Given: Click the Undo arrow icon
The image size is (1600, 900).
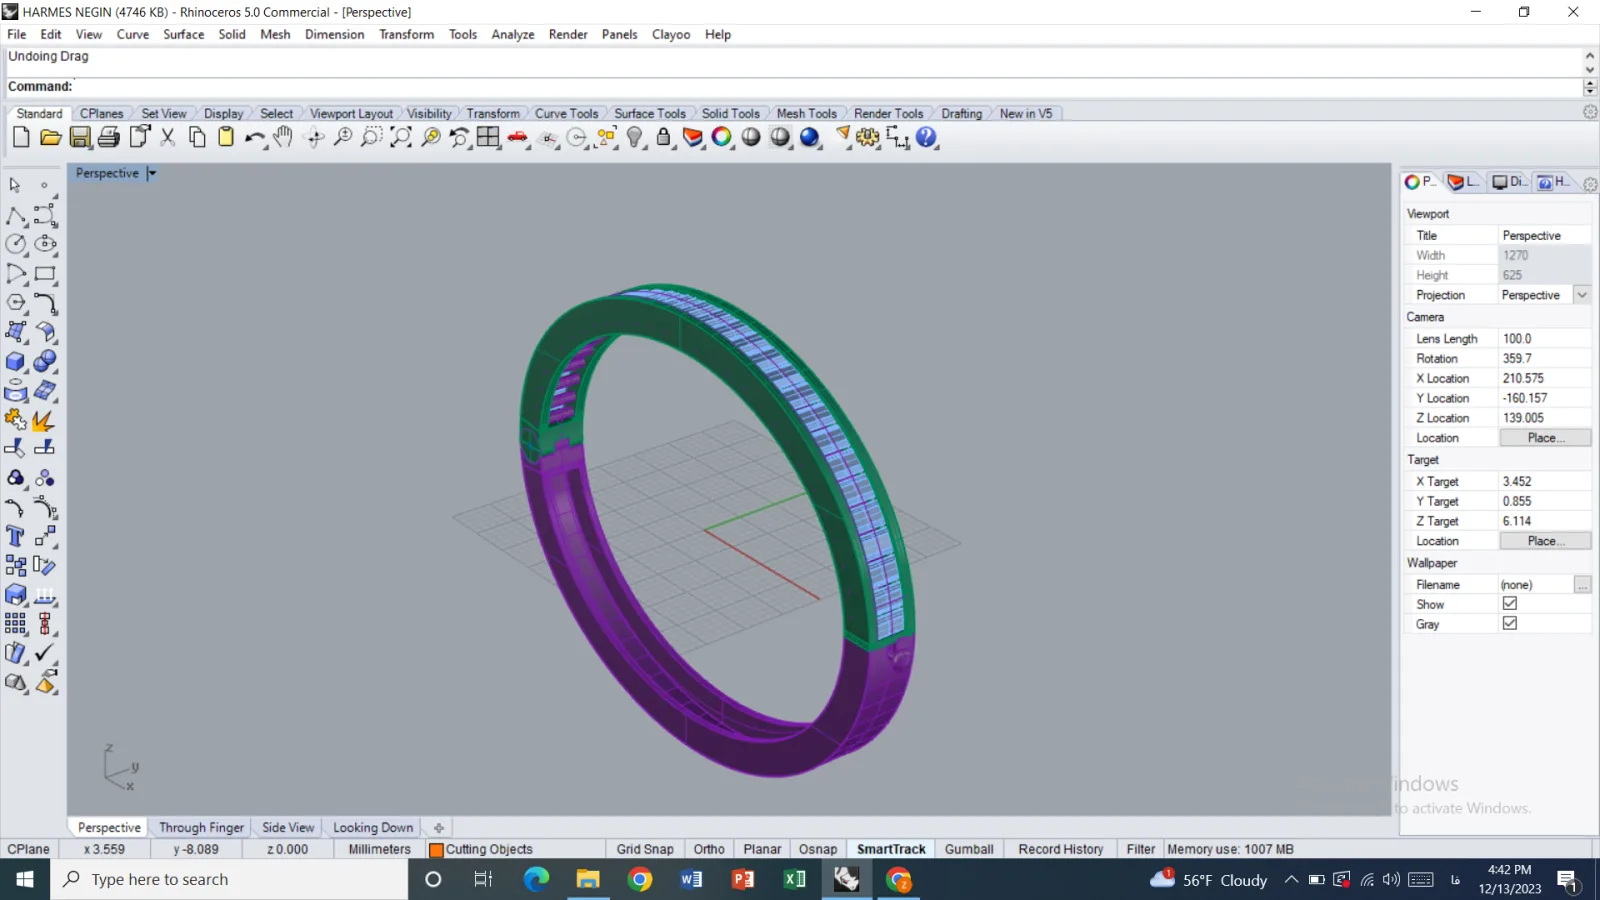Looking at the screenshot, I should pyautogui.click(x=254, y=138).
